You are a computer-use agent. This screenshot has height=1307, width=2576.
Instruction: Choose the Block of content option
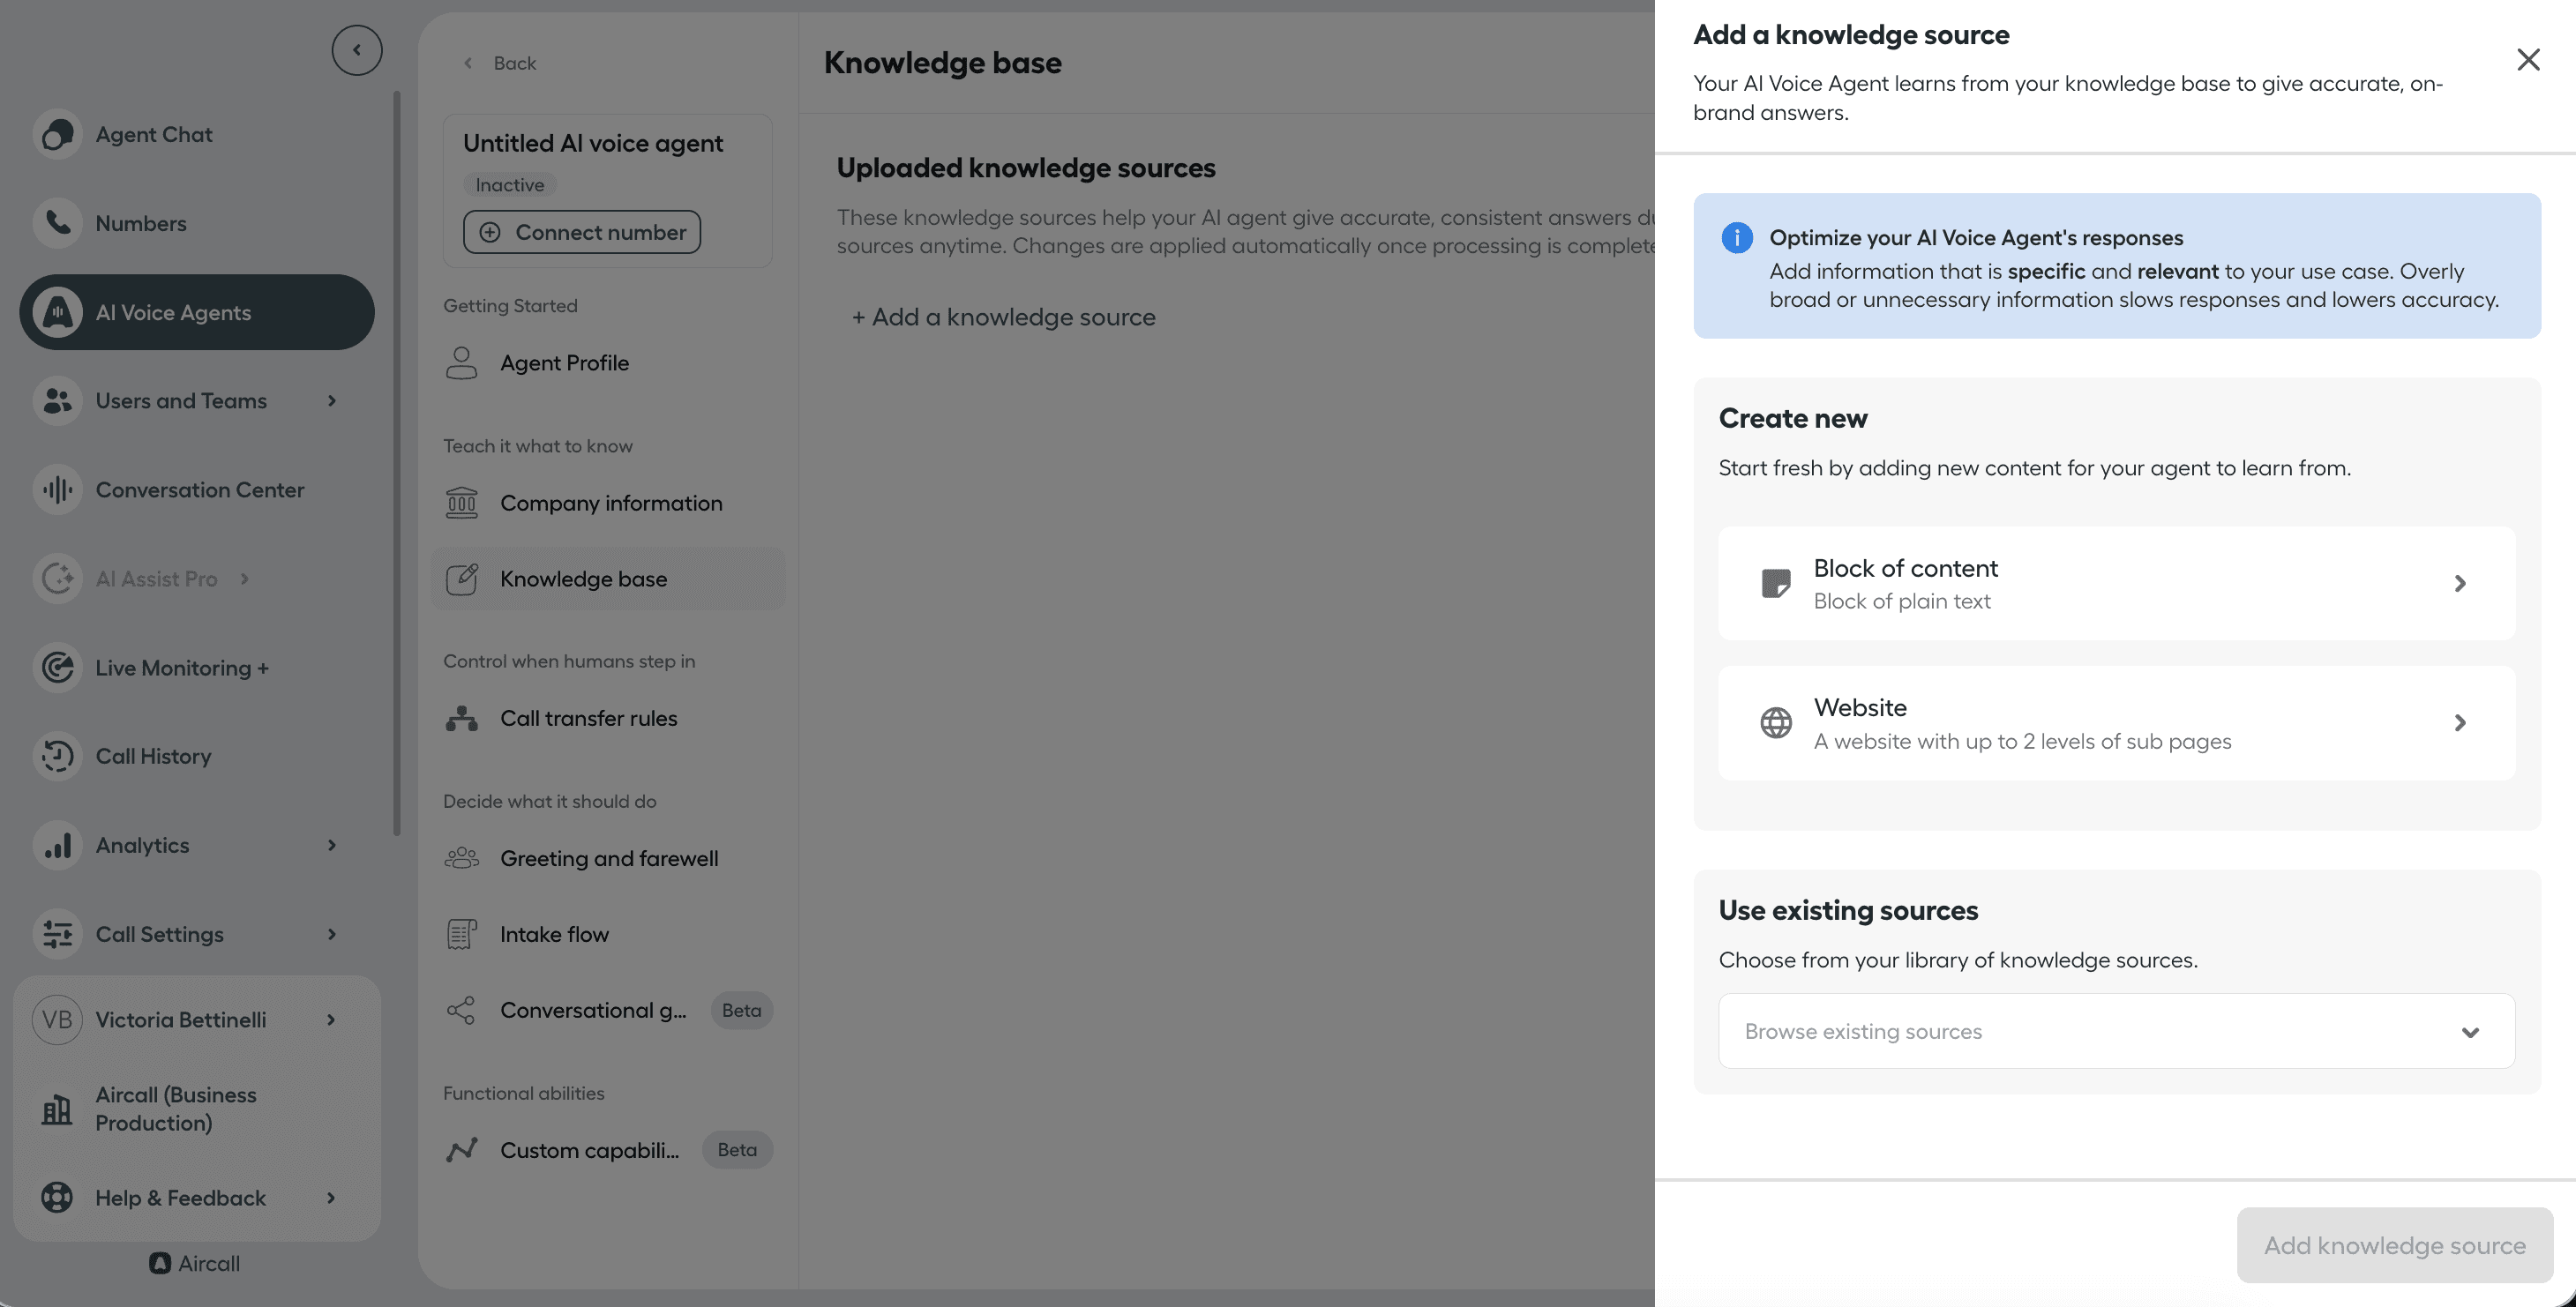2114,583
